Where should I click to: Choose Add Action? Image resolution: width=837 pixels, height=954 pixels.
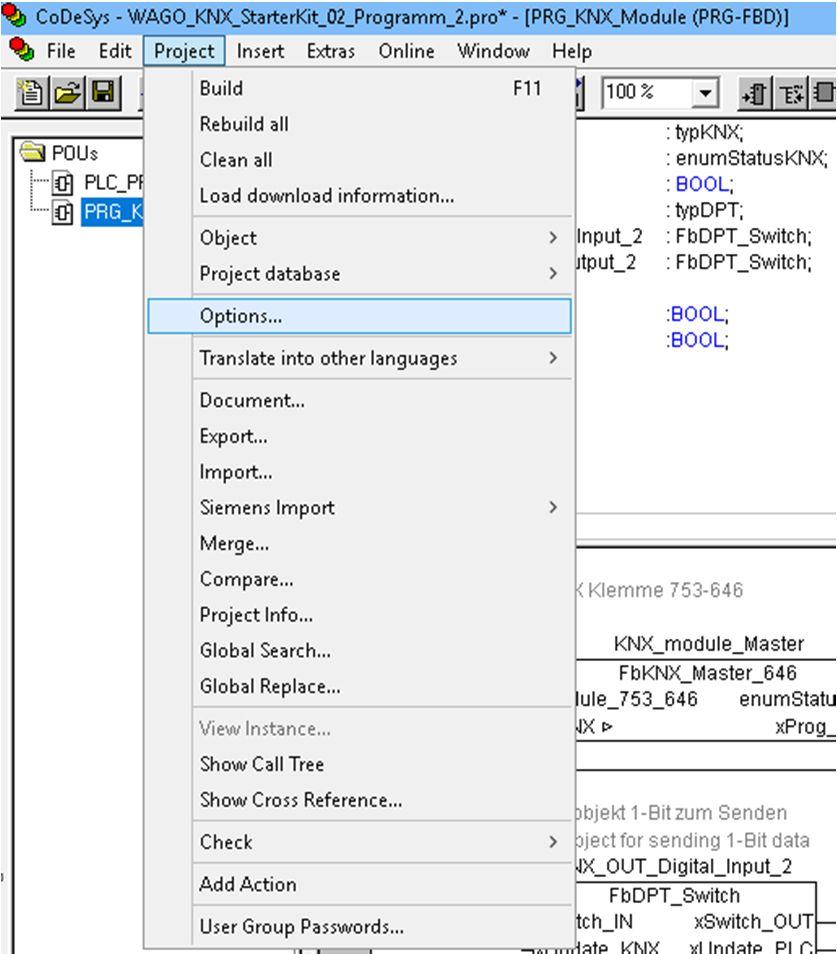pyautogui.click(x=359, y=884)
